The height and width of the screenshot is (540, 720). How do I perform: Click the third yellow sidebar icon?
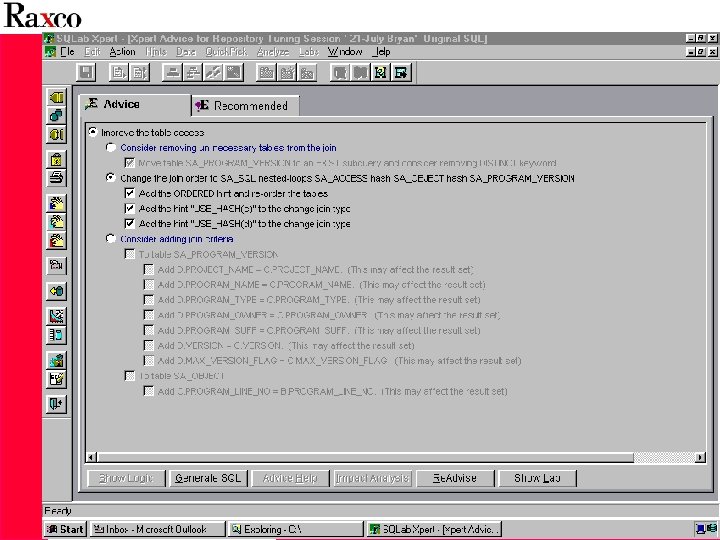point(56,135)
